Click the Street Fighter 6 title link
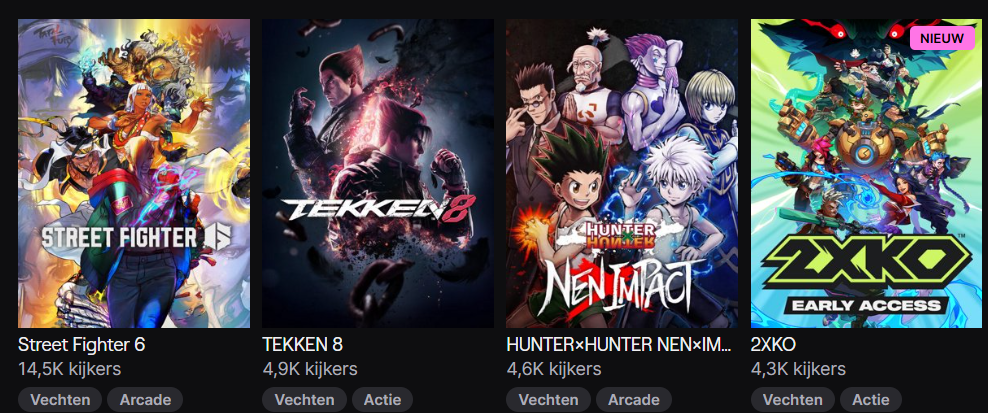The width and height of the screenshot is (988, 413). coord(82,345)
